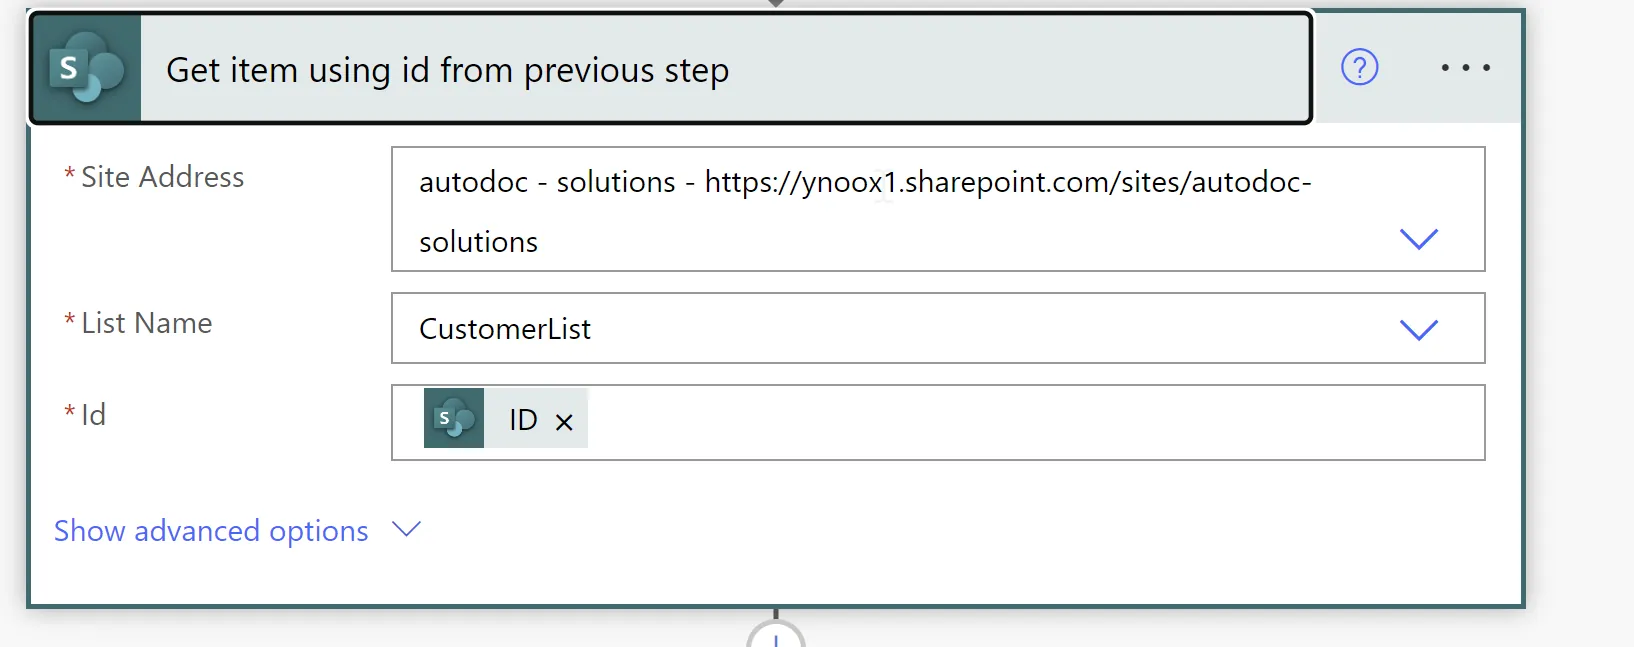
Task: Select the ID token label
Action: 523,420
